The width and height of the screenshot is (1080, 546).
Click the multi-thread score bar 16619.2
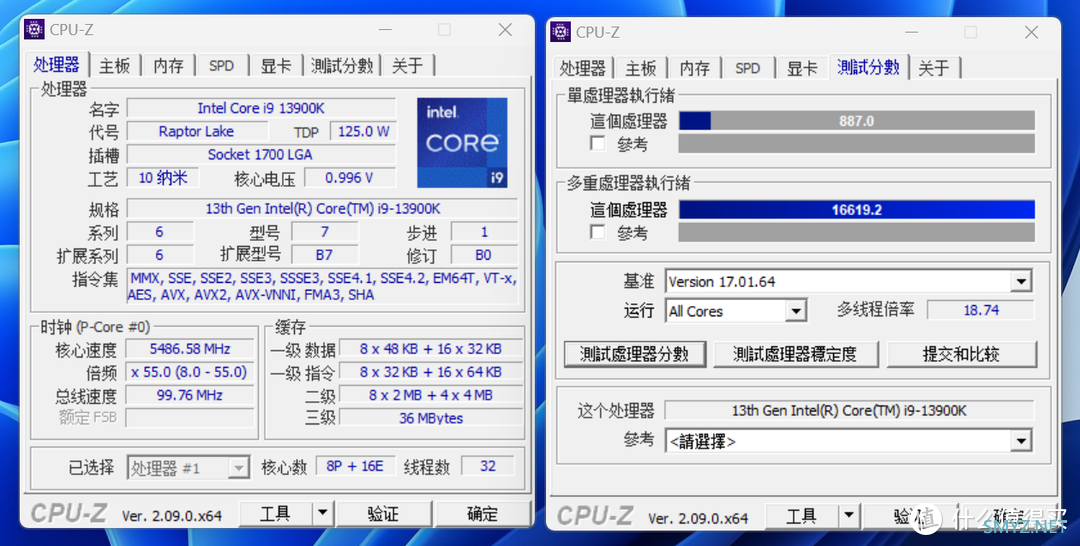point(857,210)
